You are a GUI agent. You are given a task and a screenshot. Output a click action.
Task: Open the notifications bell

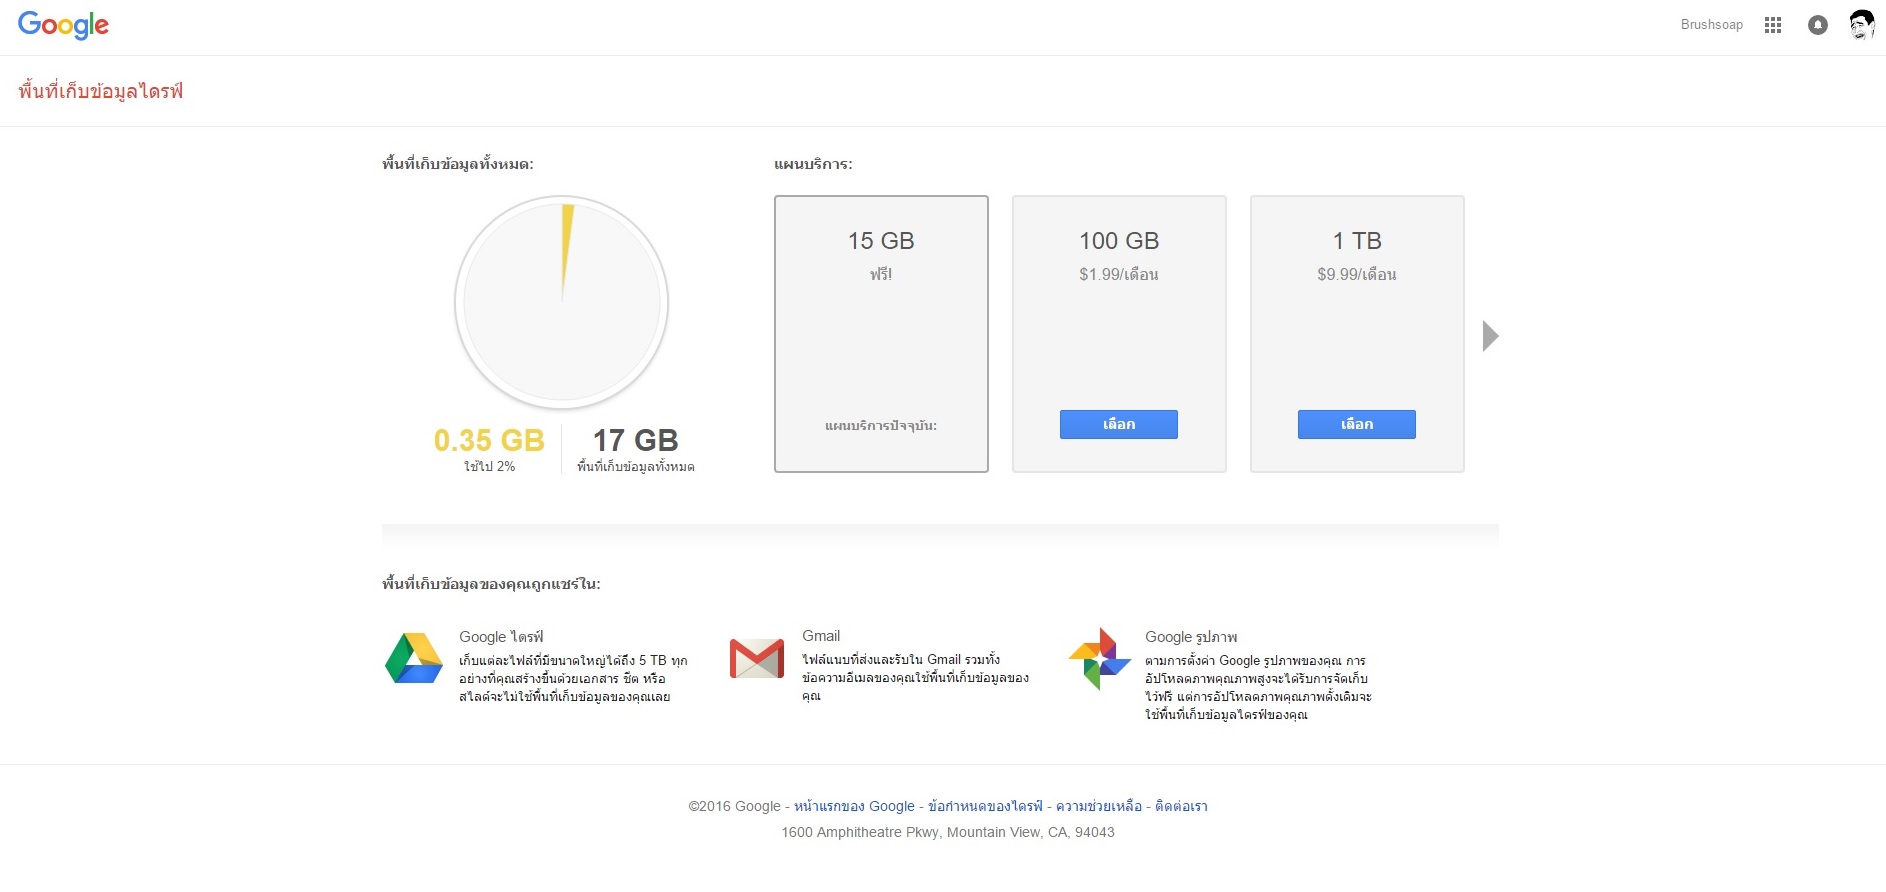[x=1818, y=25]
